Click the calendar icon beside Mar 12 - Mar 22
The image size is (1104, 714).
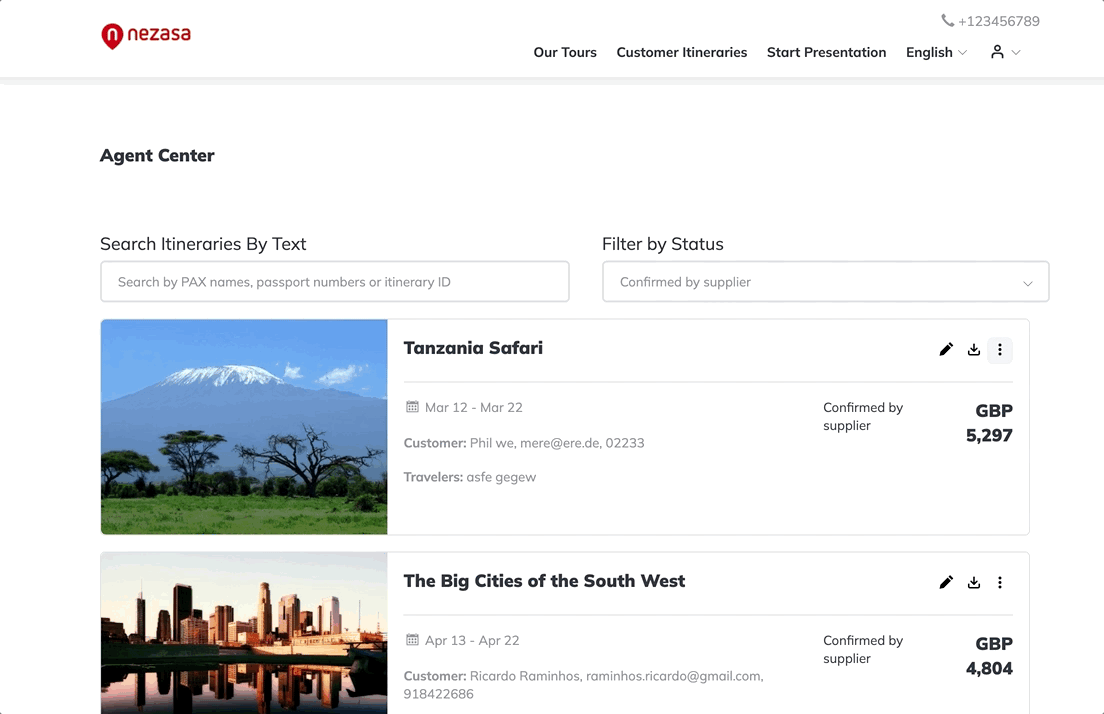(x=413, y=406)
